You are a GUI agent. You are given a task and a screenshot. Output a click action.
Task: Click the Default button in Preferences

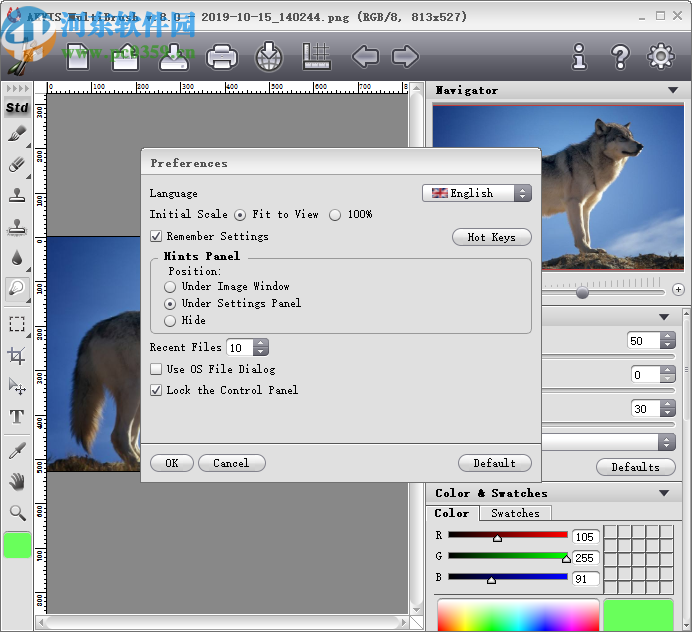click(x=495, y=463)
